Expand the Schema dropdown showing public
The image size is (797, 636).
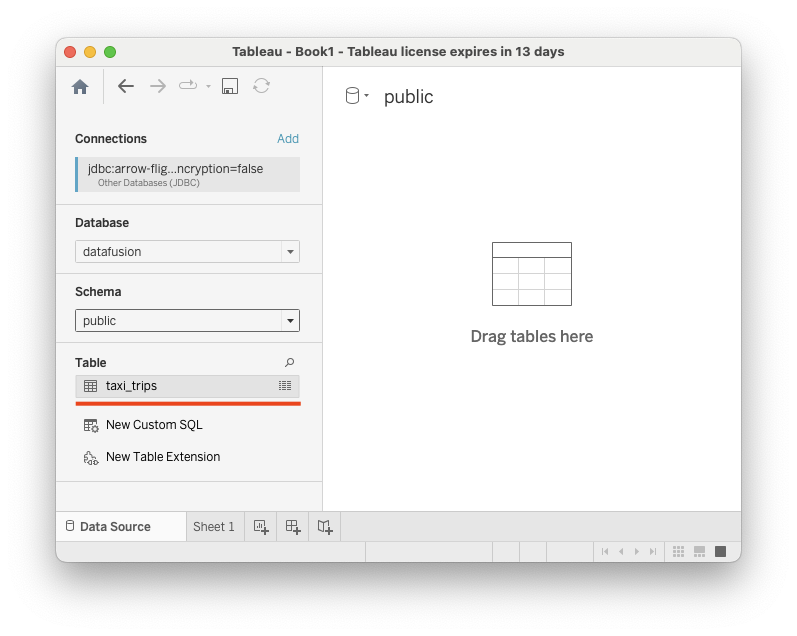tap(187, 321)
